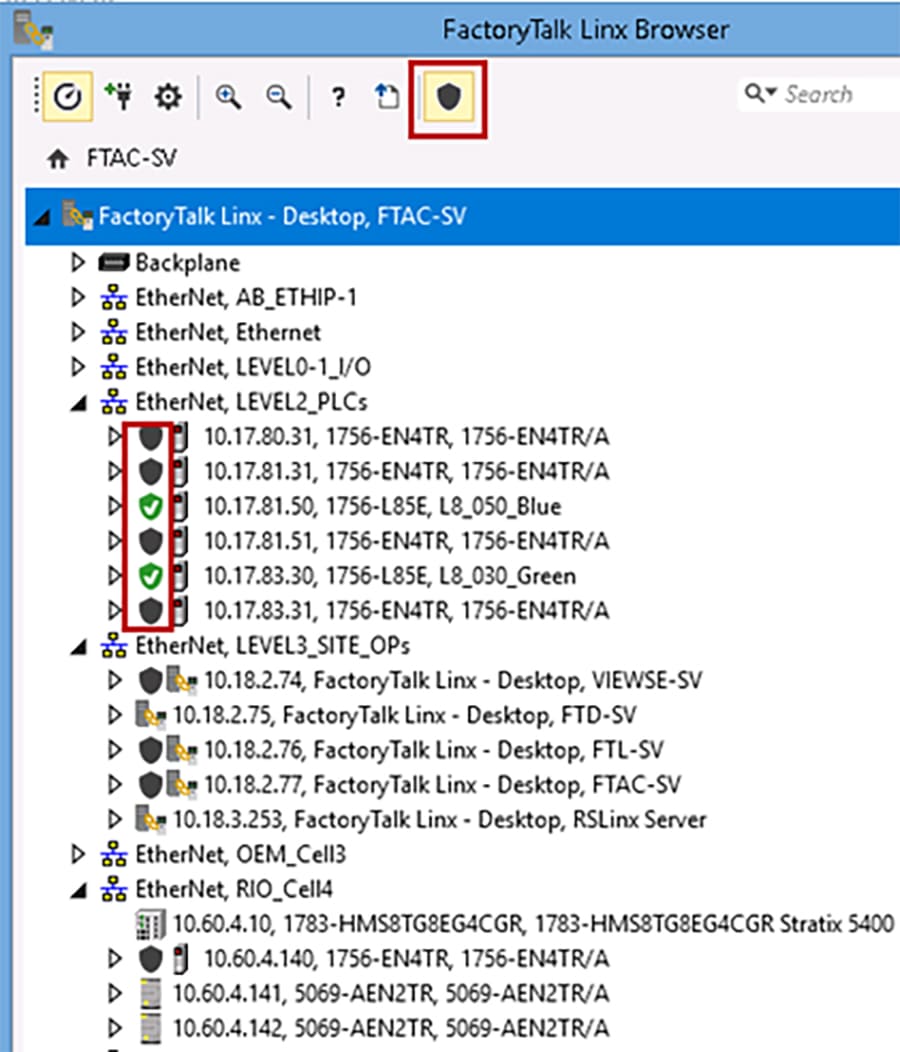This screenshot has height=1052, width=900.
Task: Expand the EtherNet, LEVEL0-1_I/O node
Action: pyautogui.click(x=78, y=367)
